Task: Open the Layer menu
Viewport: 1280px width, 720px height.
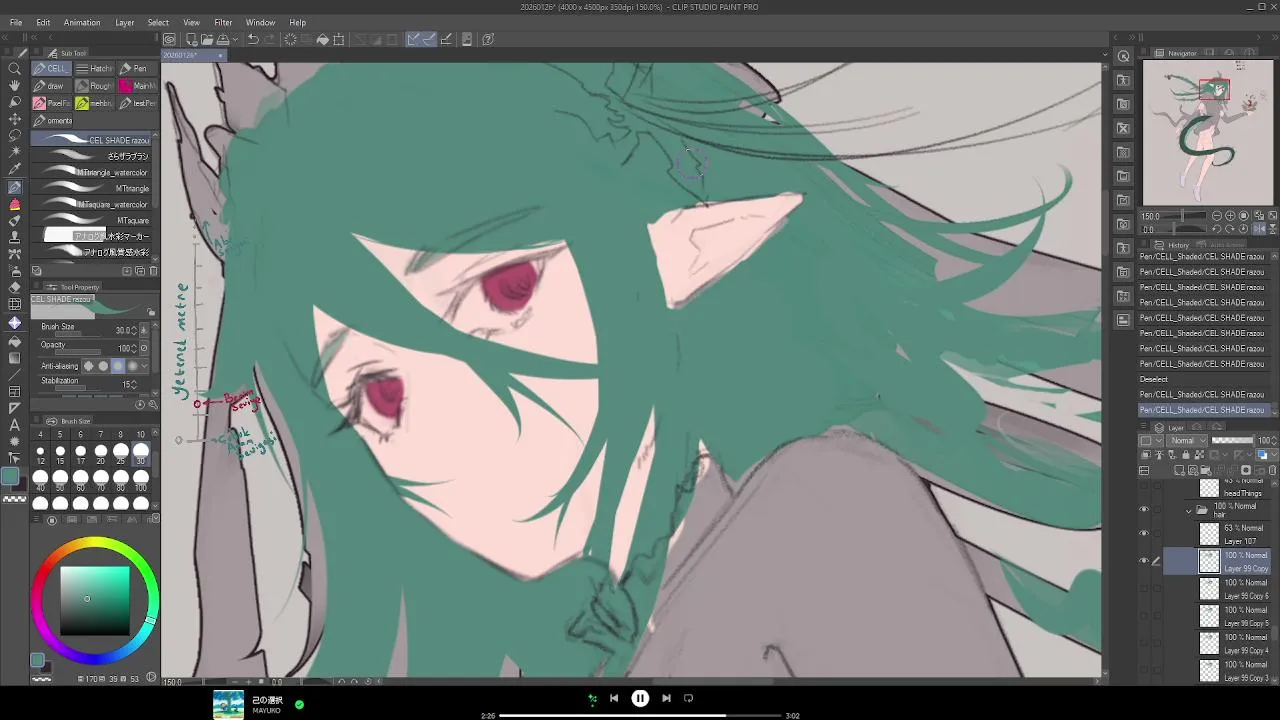Action: click(125, 22)
